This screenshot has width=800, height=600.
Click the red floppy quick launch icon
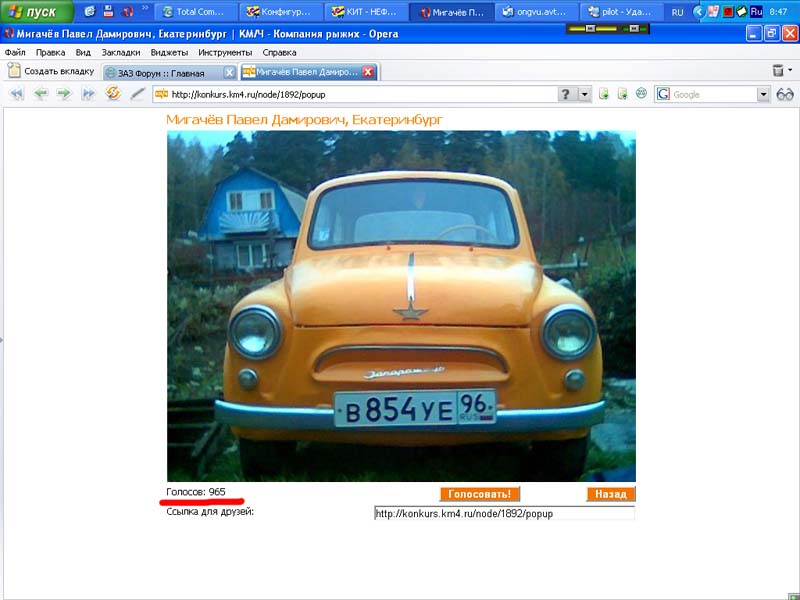109,11
